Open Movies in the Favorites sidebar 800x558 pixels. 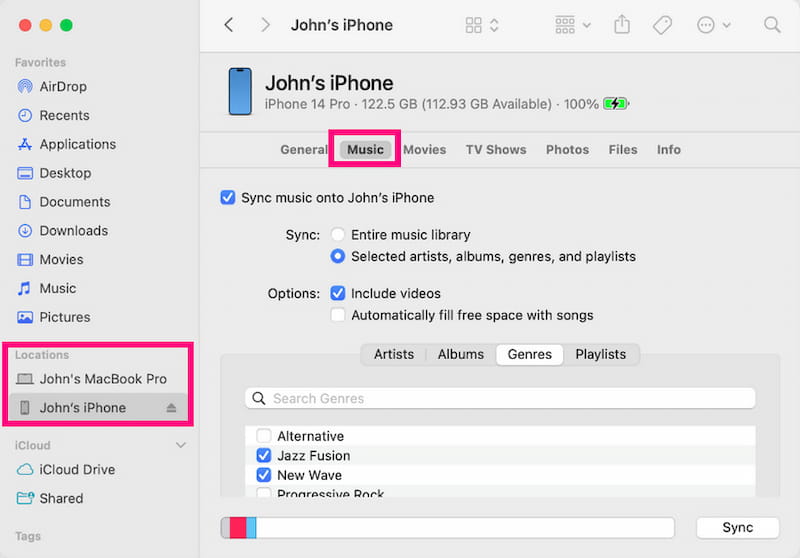tap(50, 260)
